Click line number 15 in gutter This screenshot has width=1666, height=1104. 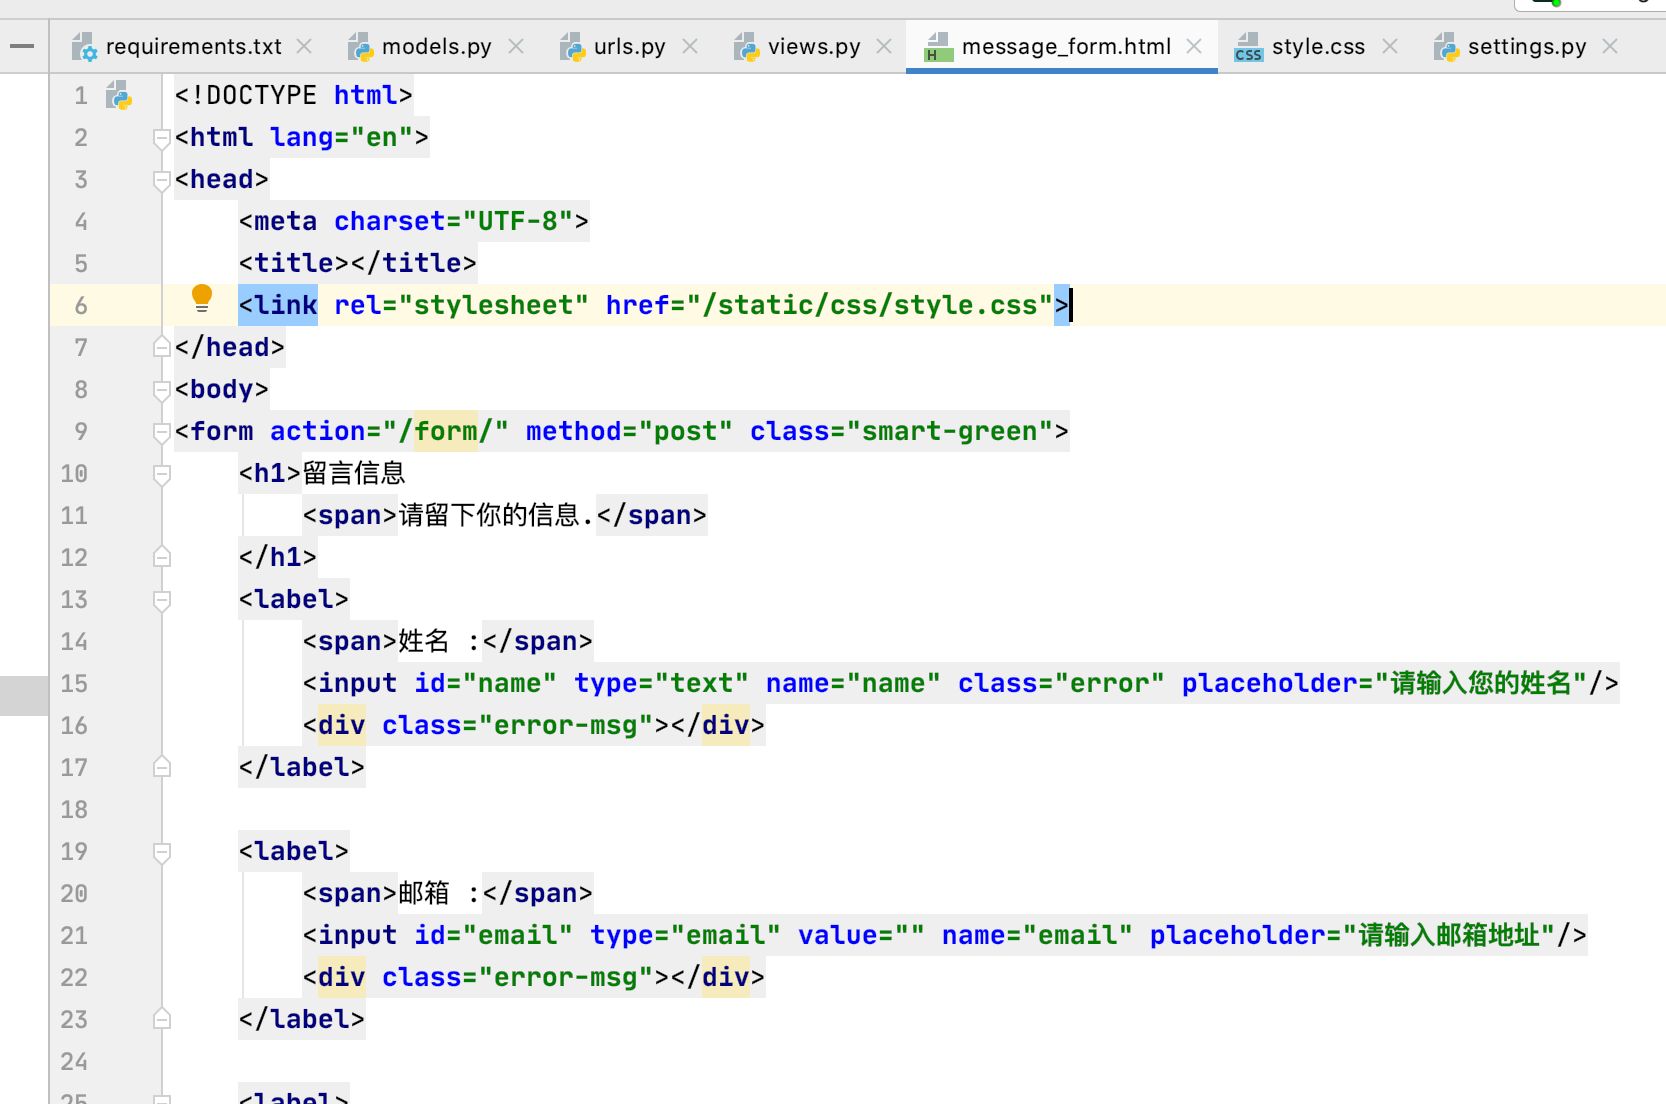tap(74, 683)
